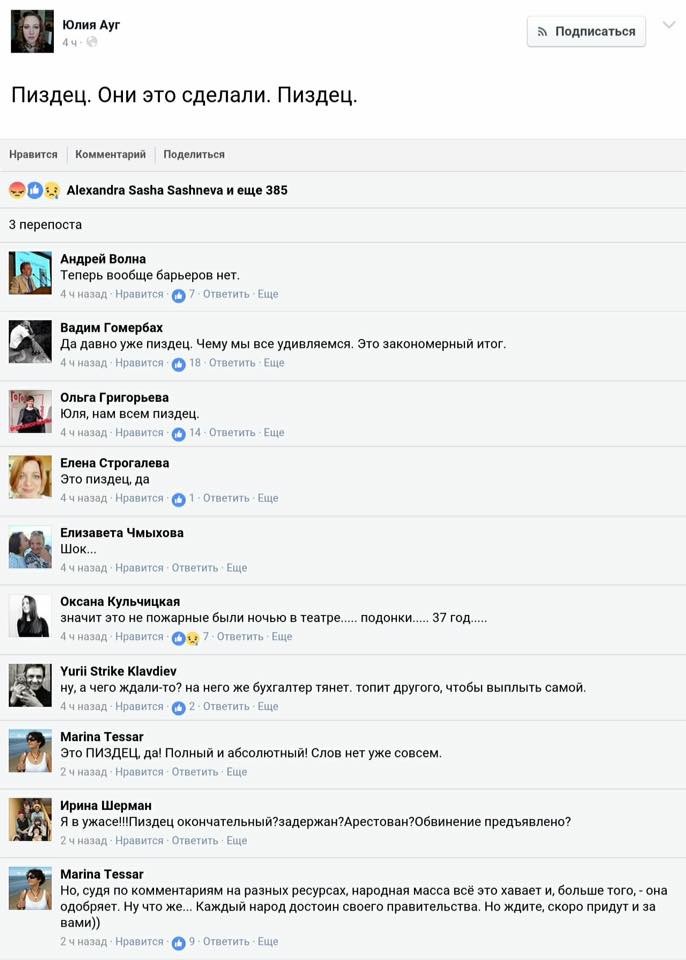Click like count icon on Андрей Волна's comment
Image resolution: width=686 pixels, height=960 pixels.
(x=178, y=296)
